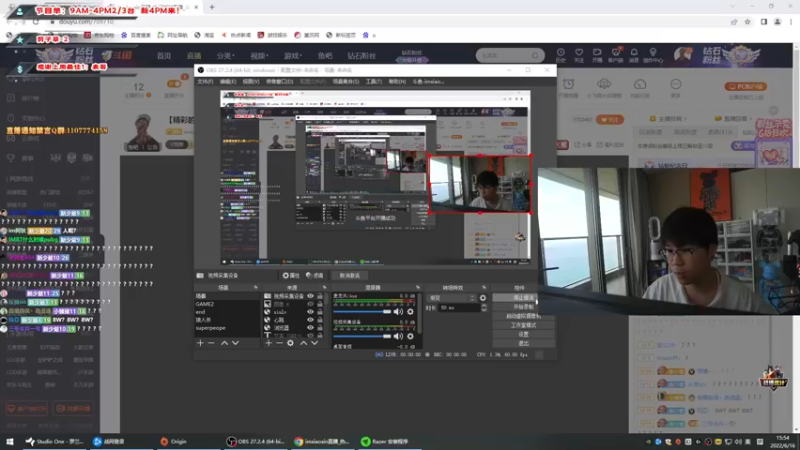The height and width of the screenshot is (450, 800).
Task: Open OBS 编辑(E) menu
Action: (228, 82)
